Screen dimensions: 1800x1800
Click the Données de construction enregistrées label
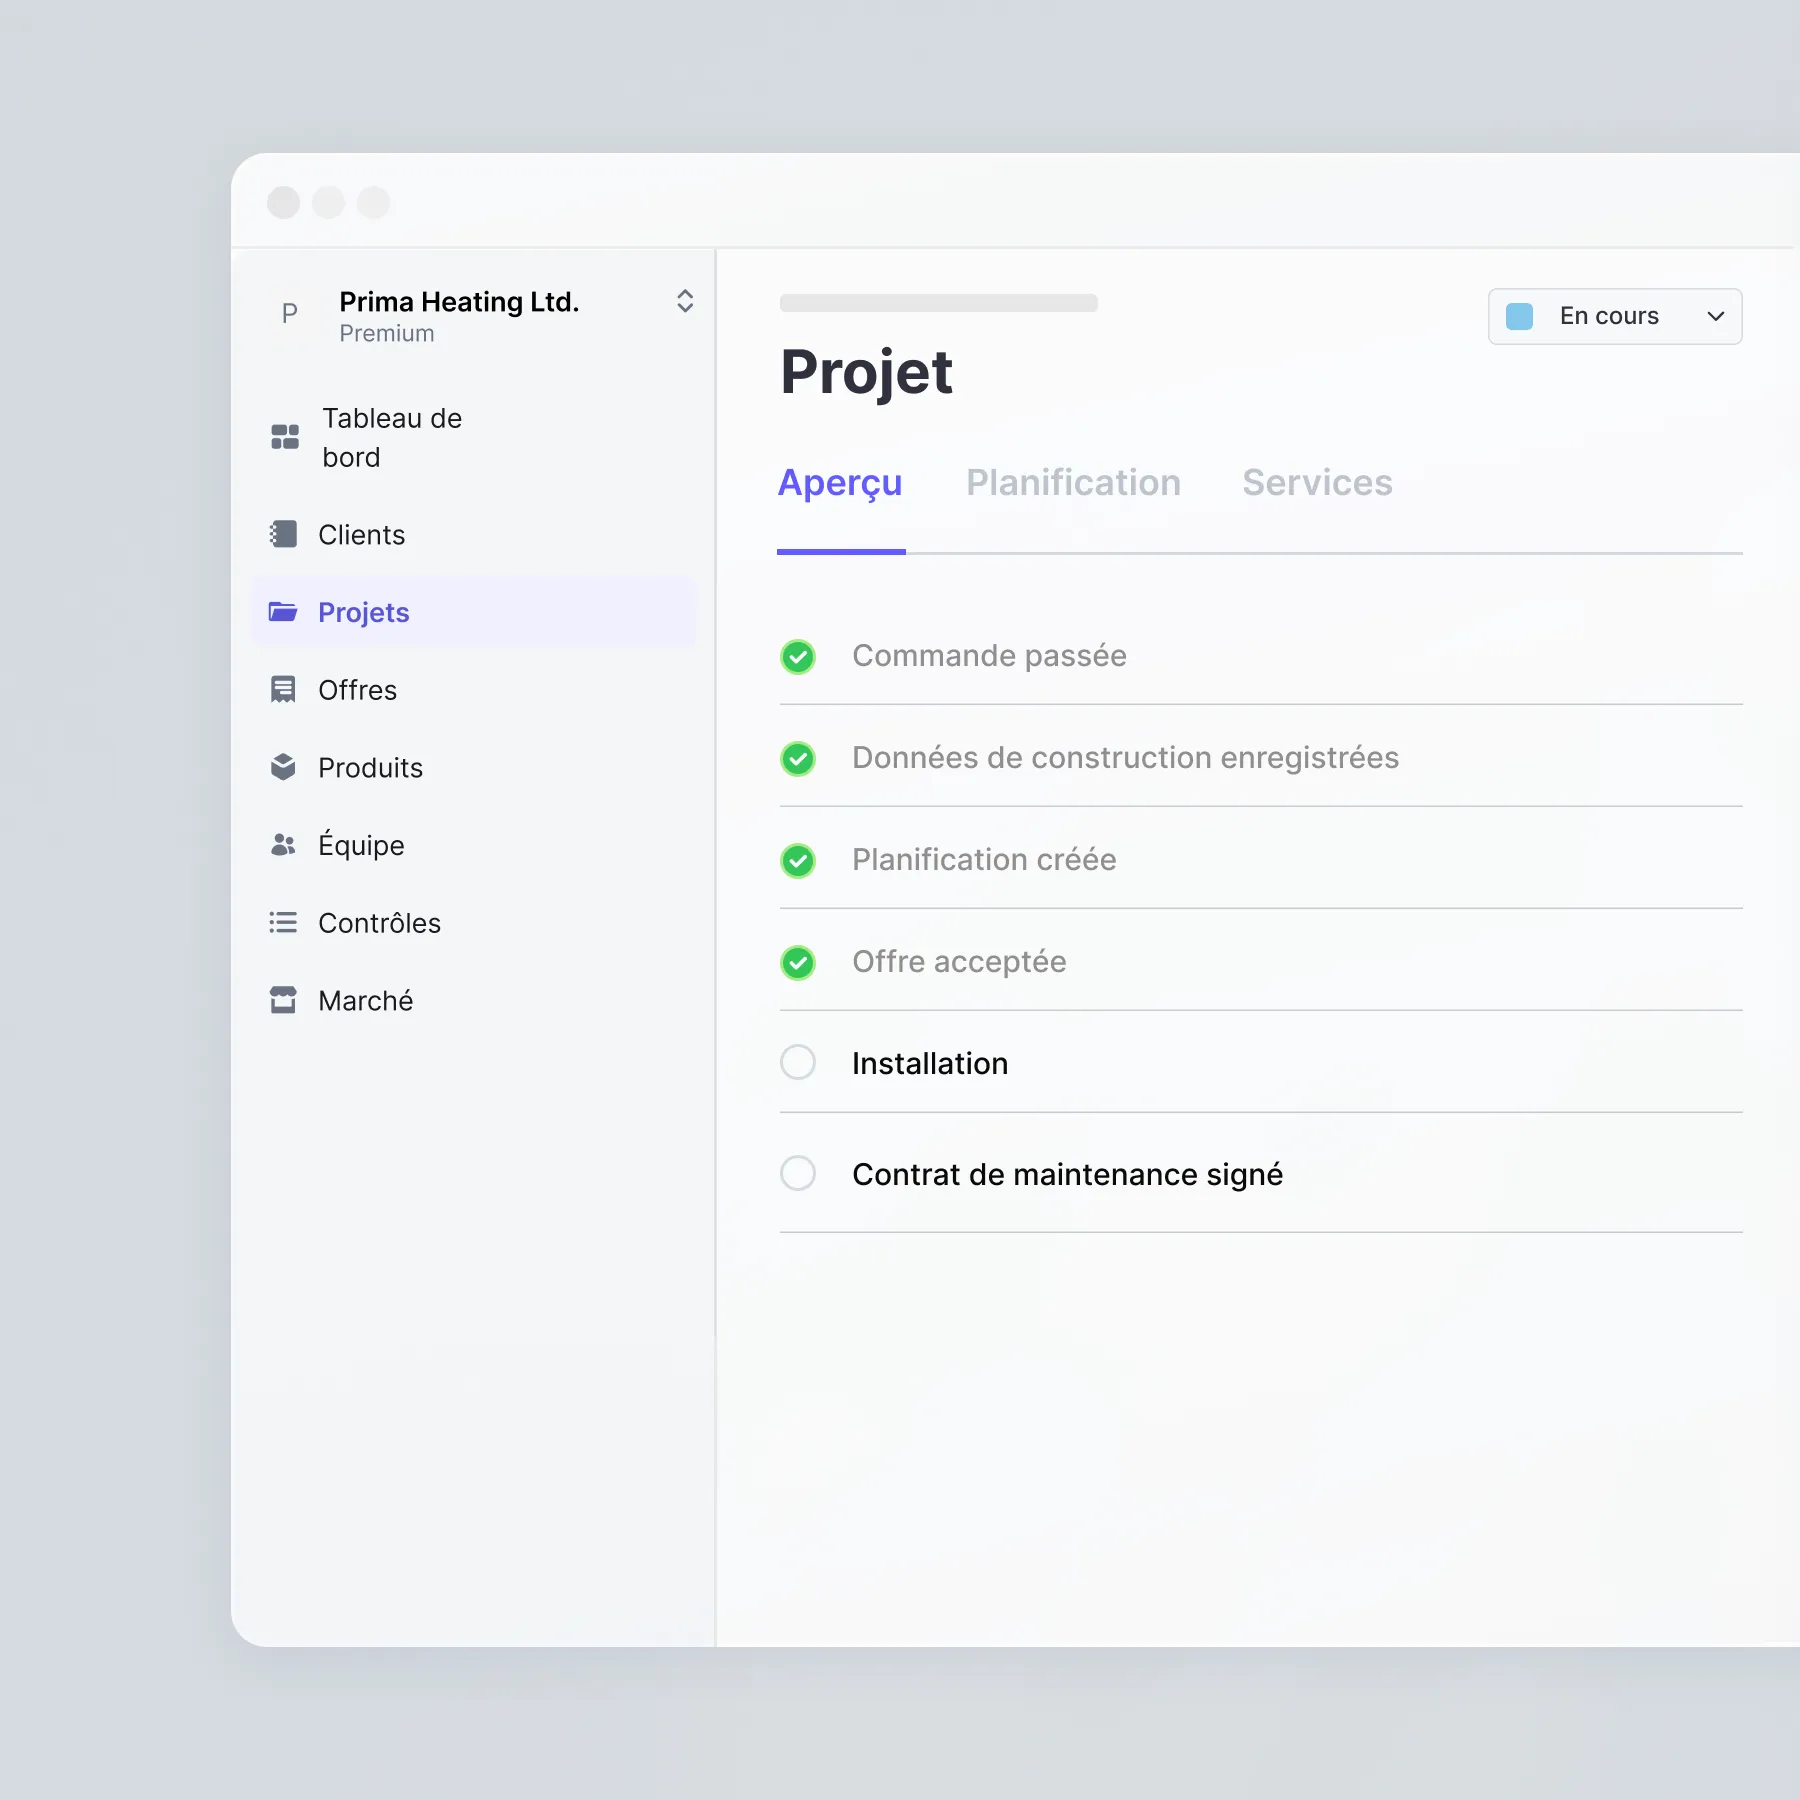click(x=1125, y=757)
